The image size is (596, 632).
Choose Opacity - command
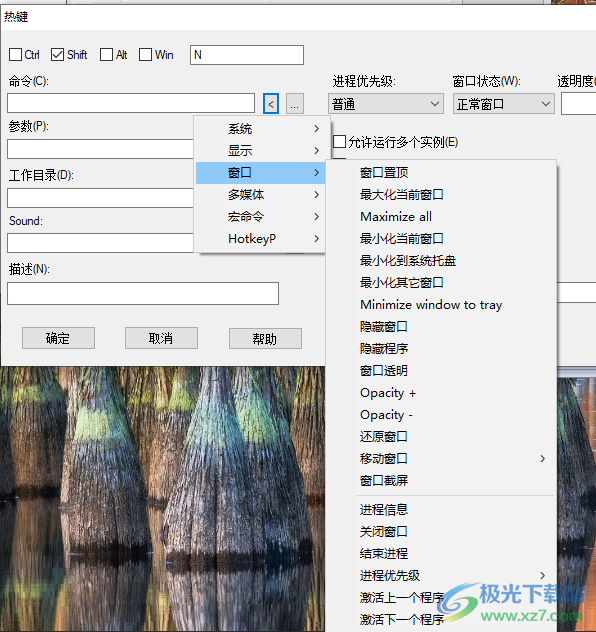point(441,414)
